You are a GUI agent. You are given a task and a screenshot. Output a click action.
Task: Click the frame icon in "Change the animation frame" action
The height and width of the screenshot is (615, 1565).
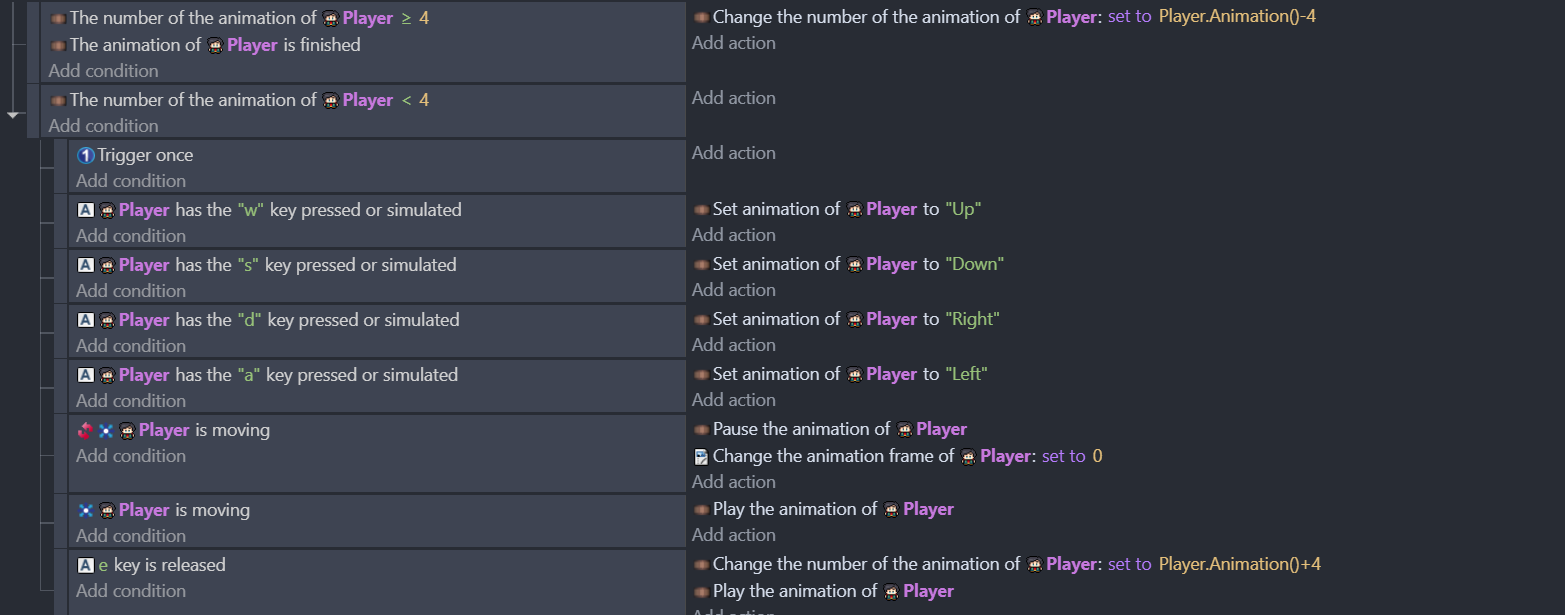(x=701, y=456)
